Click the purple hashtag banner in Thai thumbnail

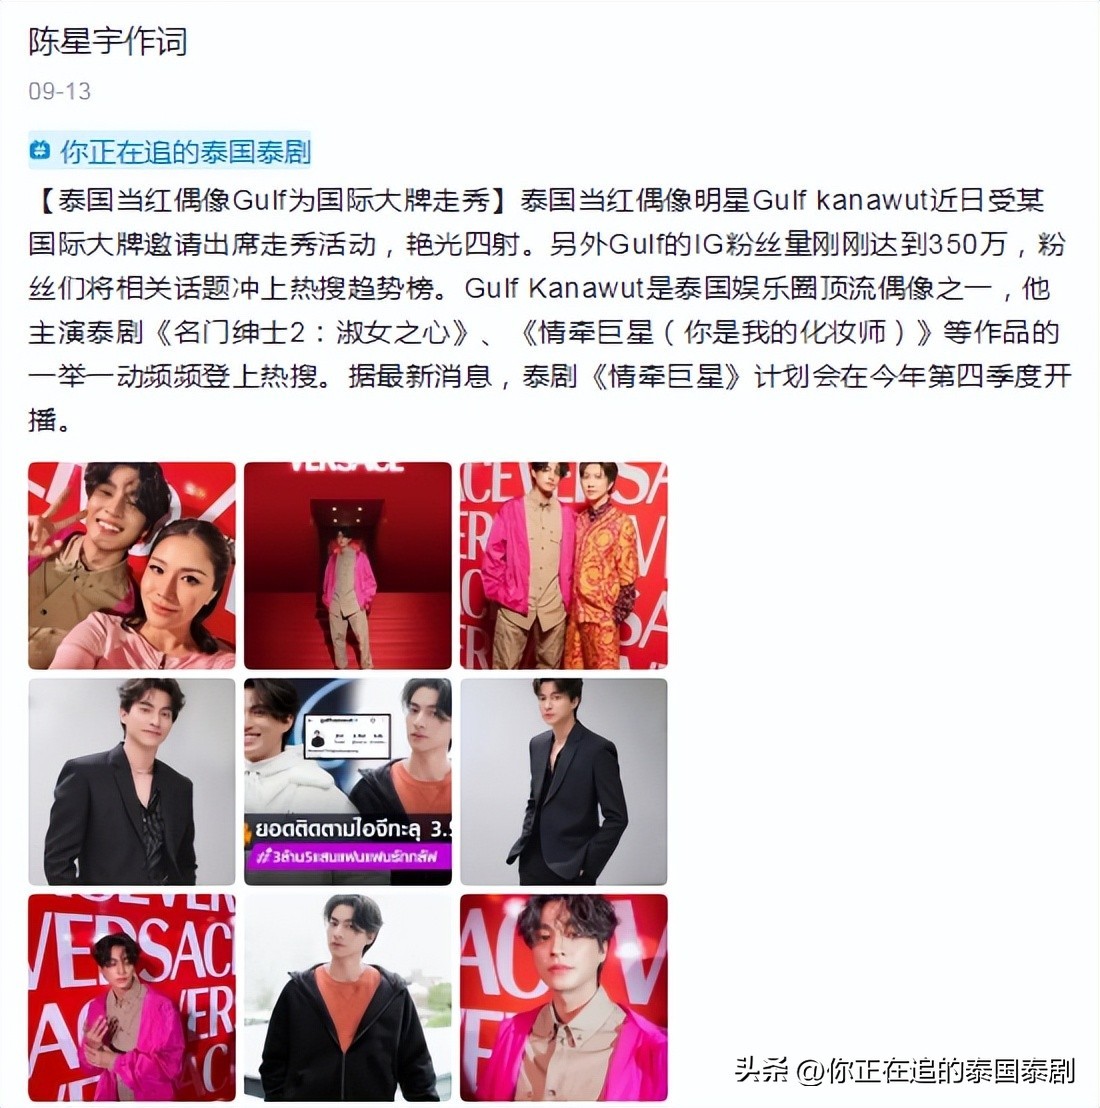pos(348,858)
